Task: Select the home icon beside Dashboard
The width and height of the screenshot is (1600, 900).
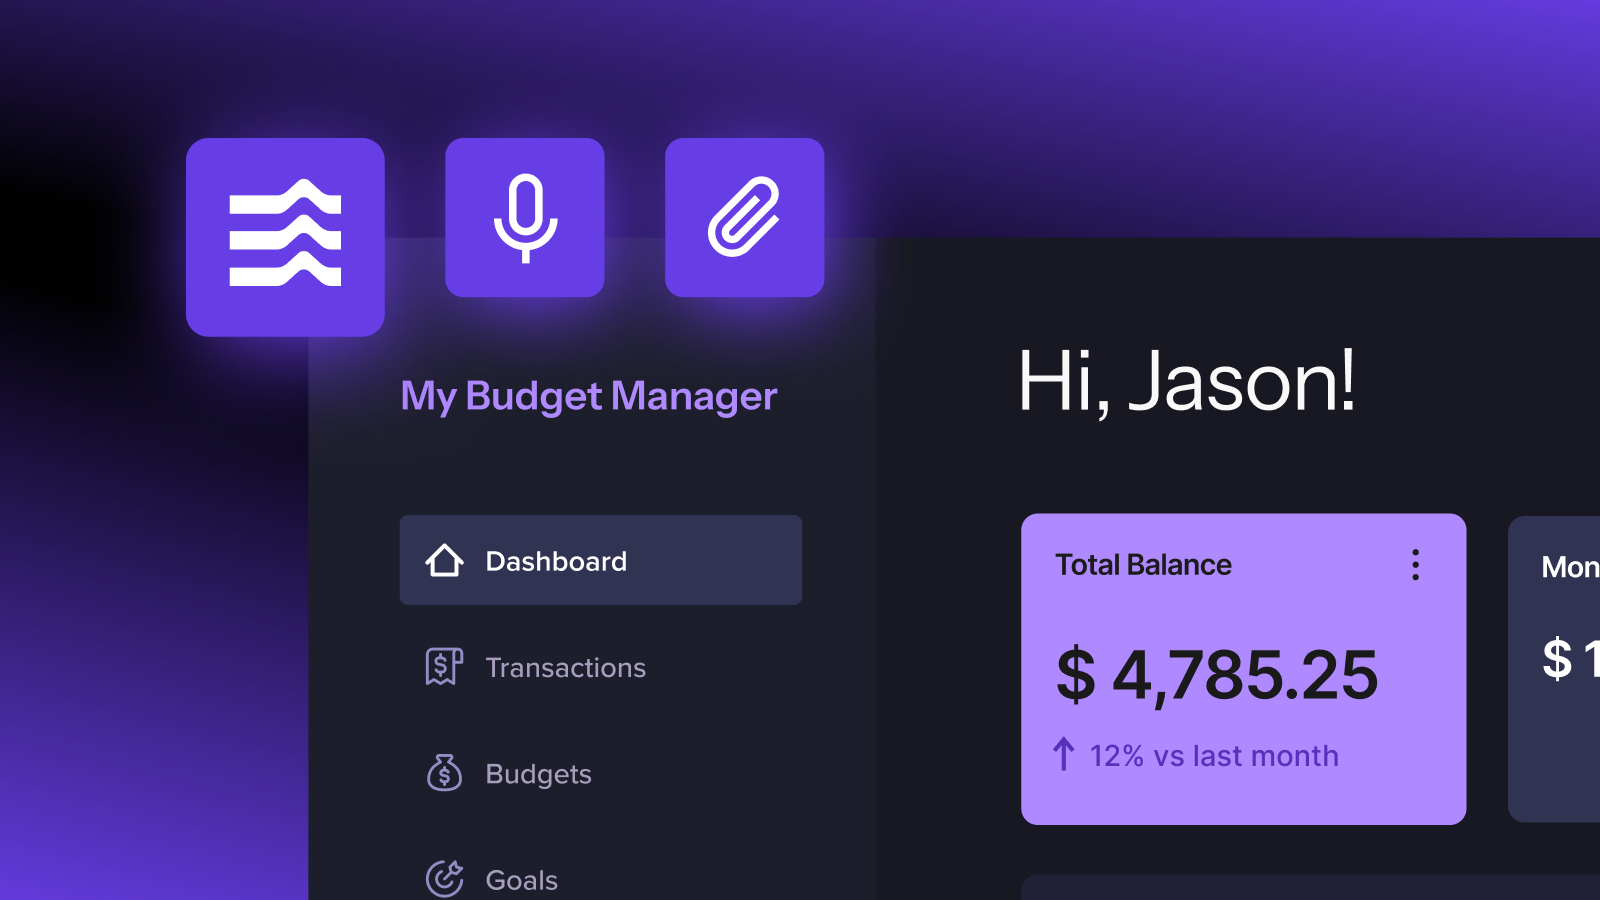Action: [x=445, y=561]
